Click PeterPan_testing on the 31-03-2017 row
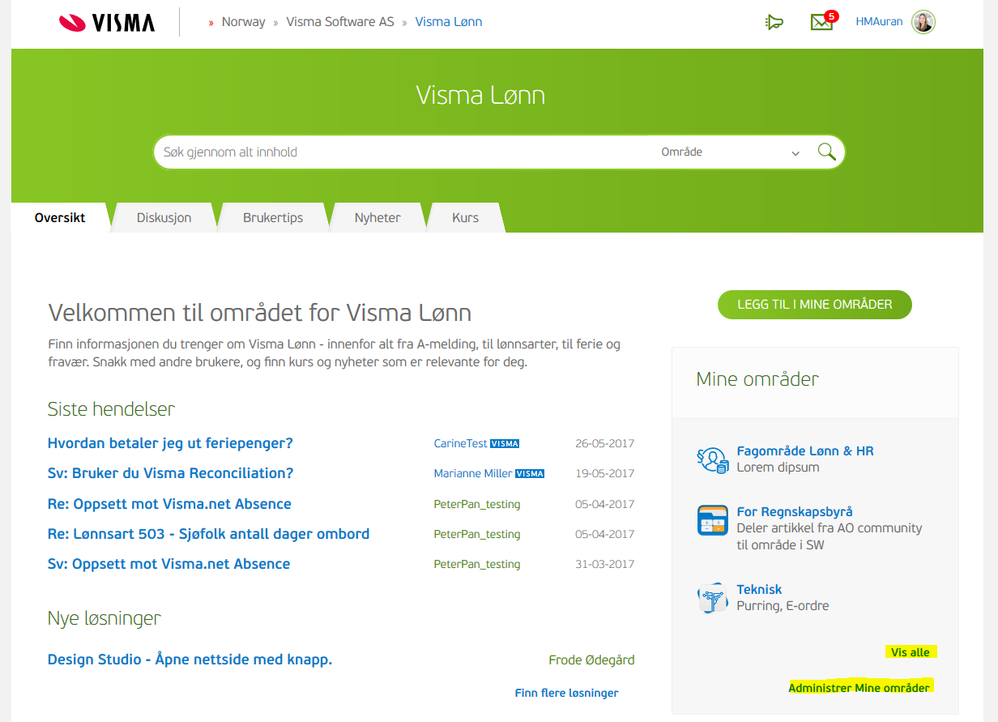Viewport: 998px width, 722px height. (x=477, y=564)
